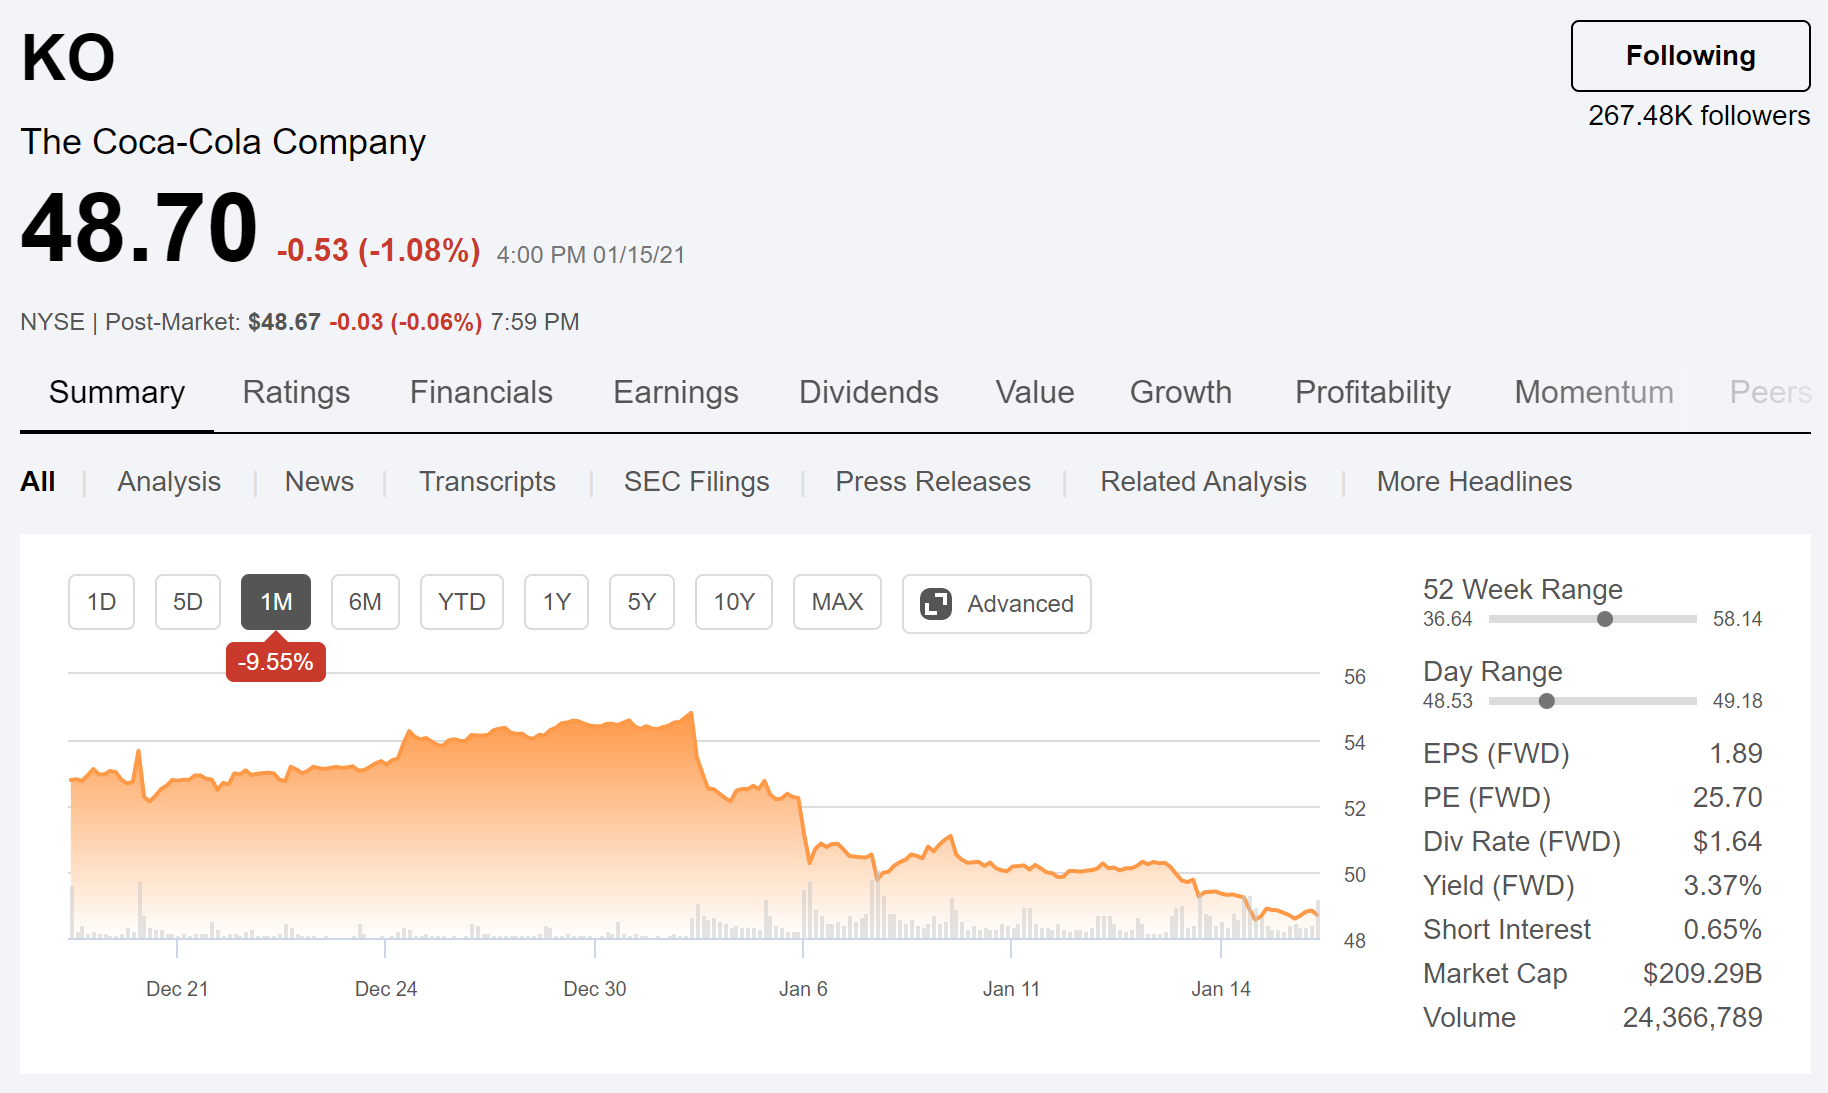Click the Post-Market price $48.67
The height and width of the screenshot is (1093, 1828).
pos(284,322)
